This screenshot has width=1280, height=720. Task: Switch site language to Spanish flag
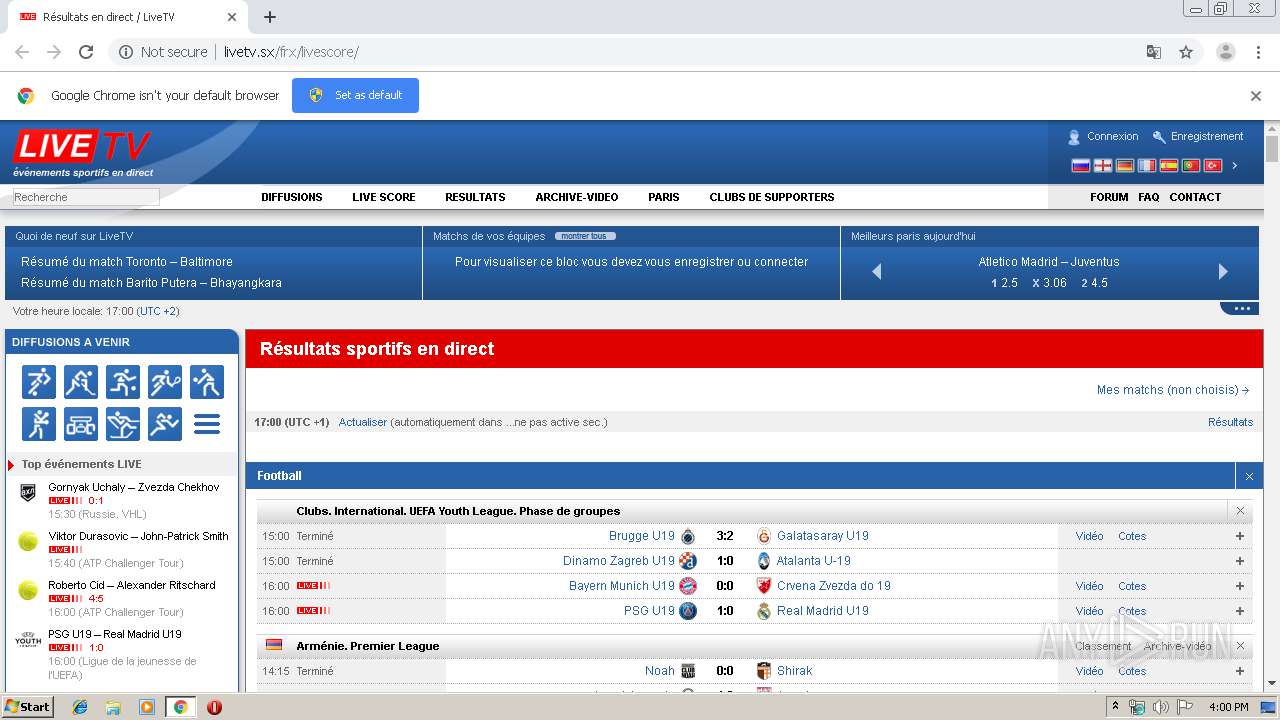[x=1168, y=166]
